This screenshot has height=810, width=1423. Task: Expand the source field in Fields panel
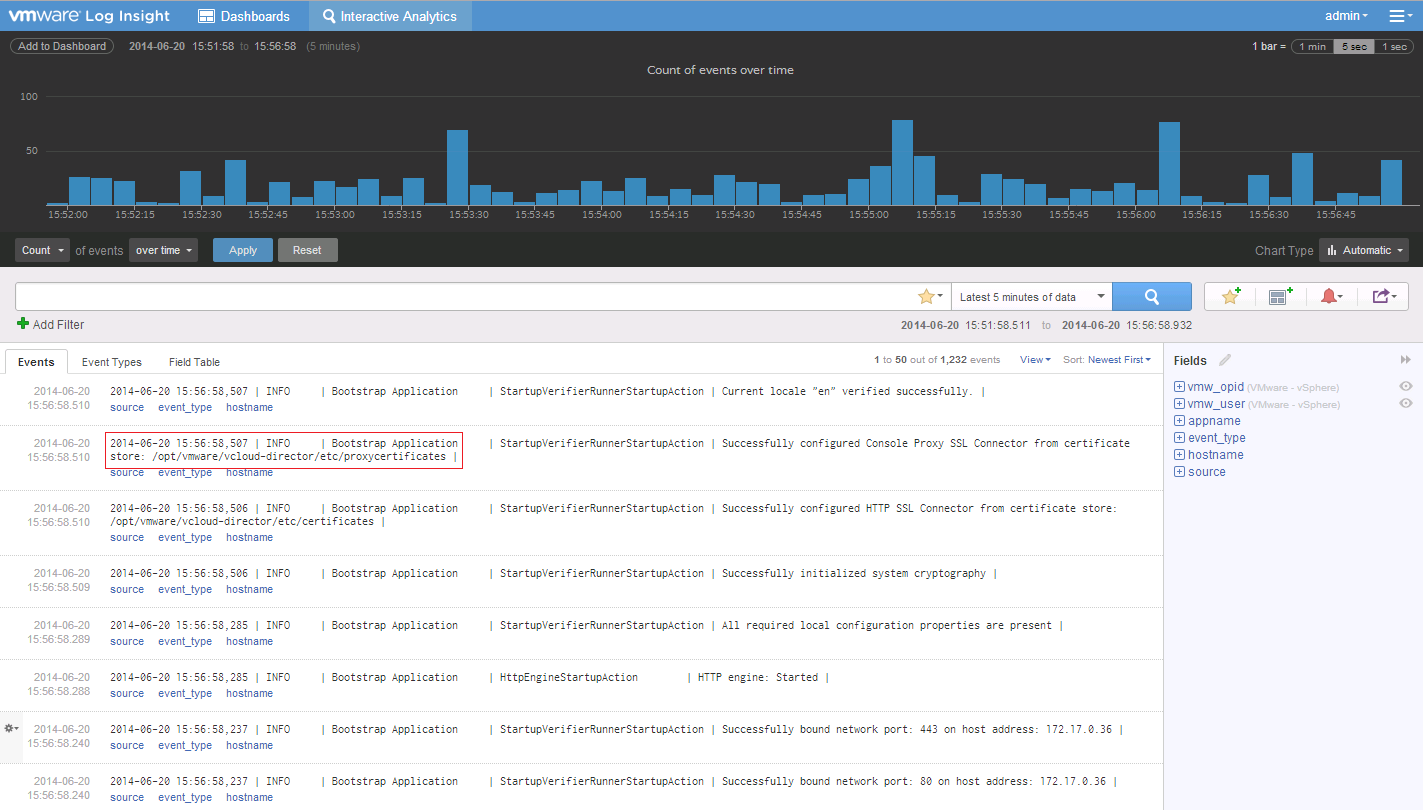pos(1179,472)
